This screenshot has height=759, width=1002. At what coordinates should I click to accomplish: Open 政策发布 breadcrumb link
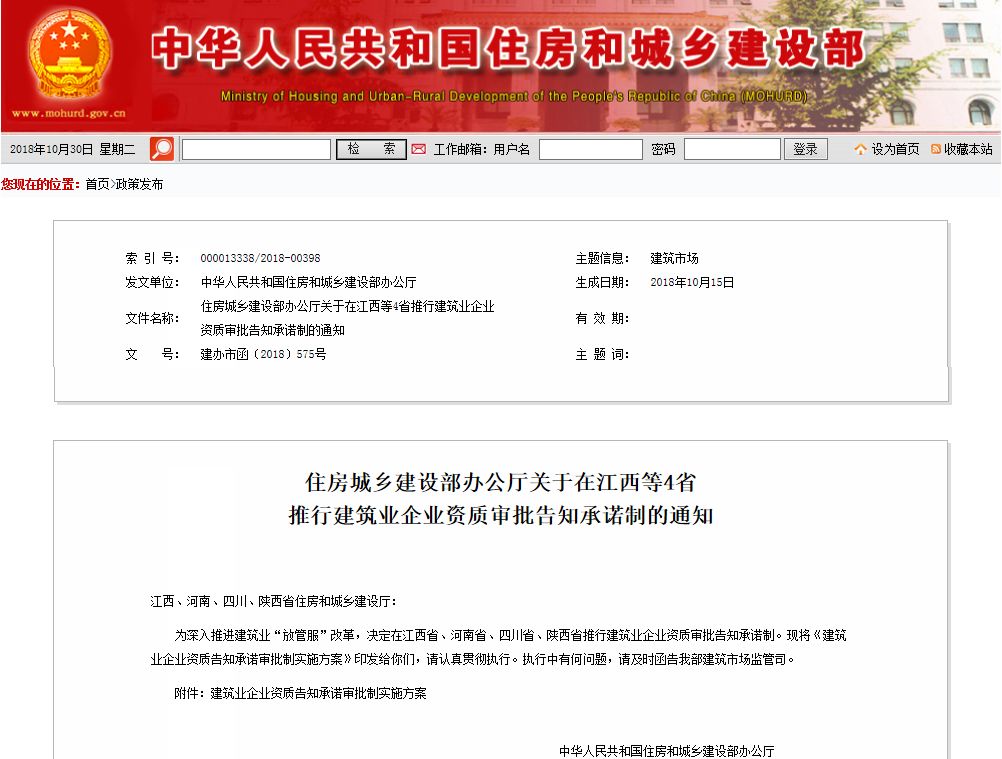139,184
